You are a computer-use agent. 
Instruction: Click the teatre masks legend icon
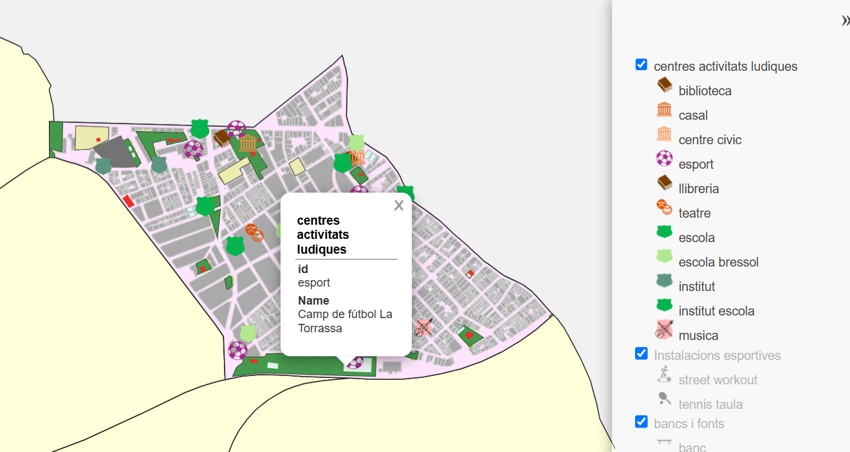[664, 208]
